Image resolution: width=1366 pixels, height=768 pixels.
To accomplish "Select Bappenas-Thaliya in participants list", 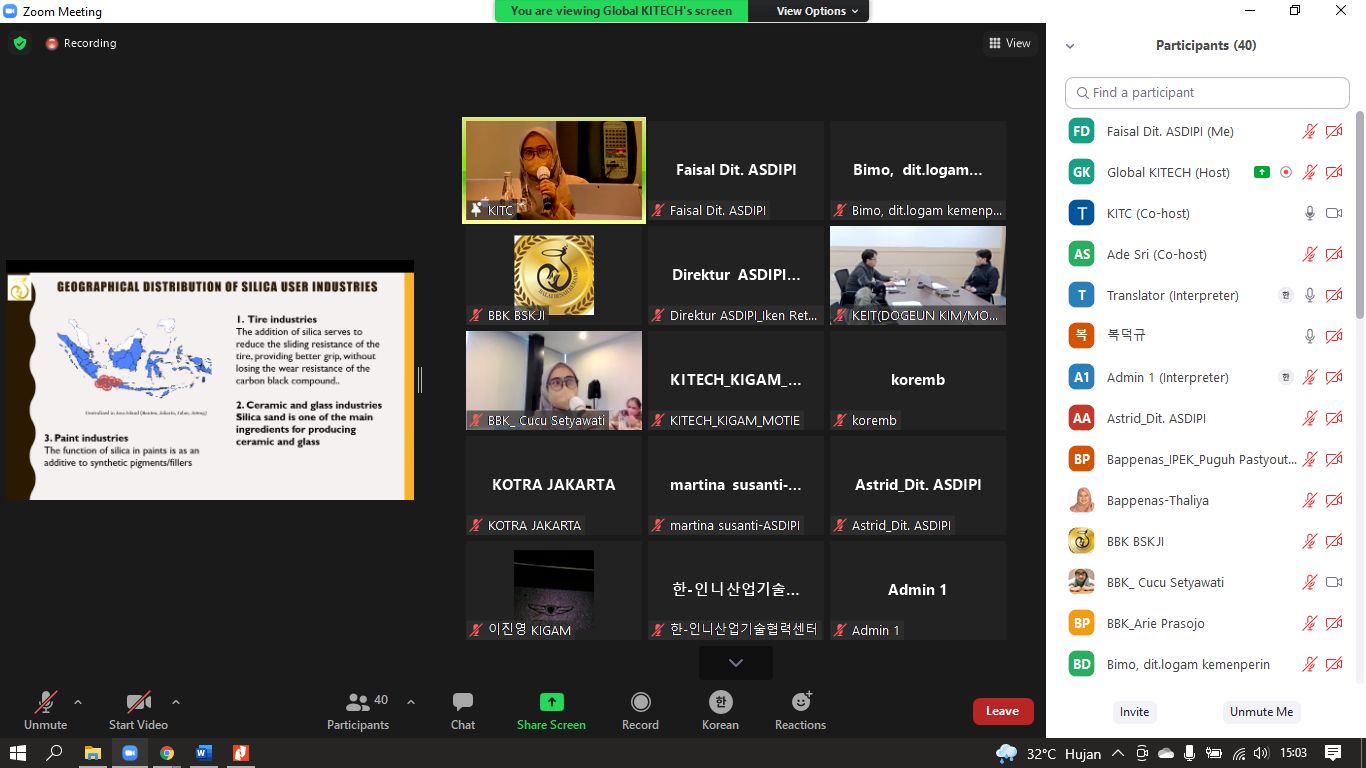I will 1207,500.
